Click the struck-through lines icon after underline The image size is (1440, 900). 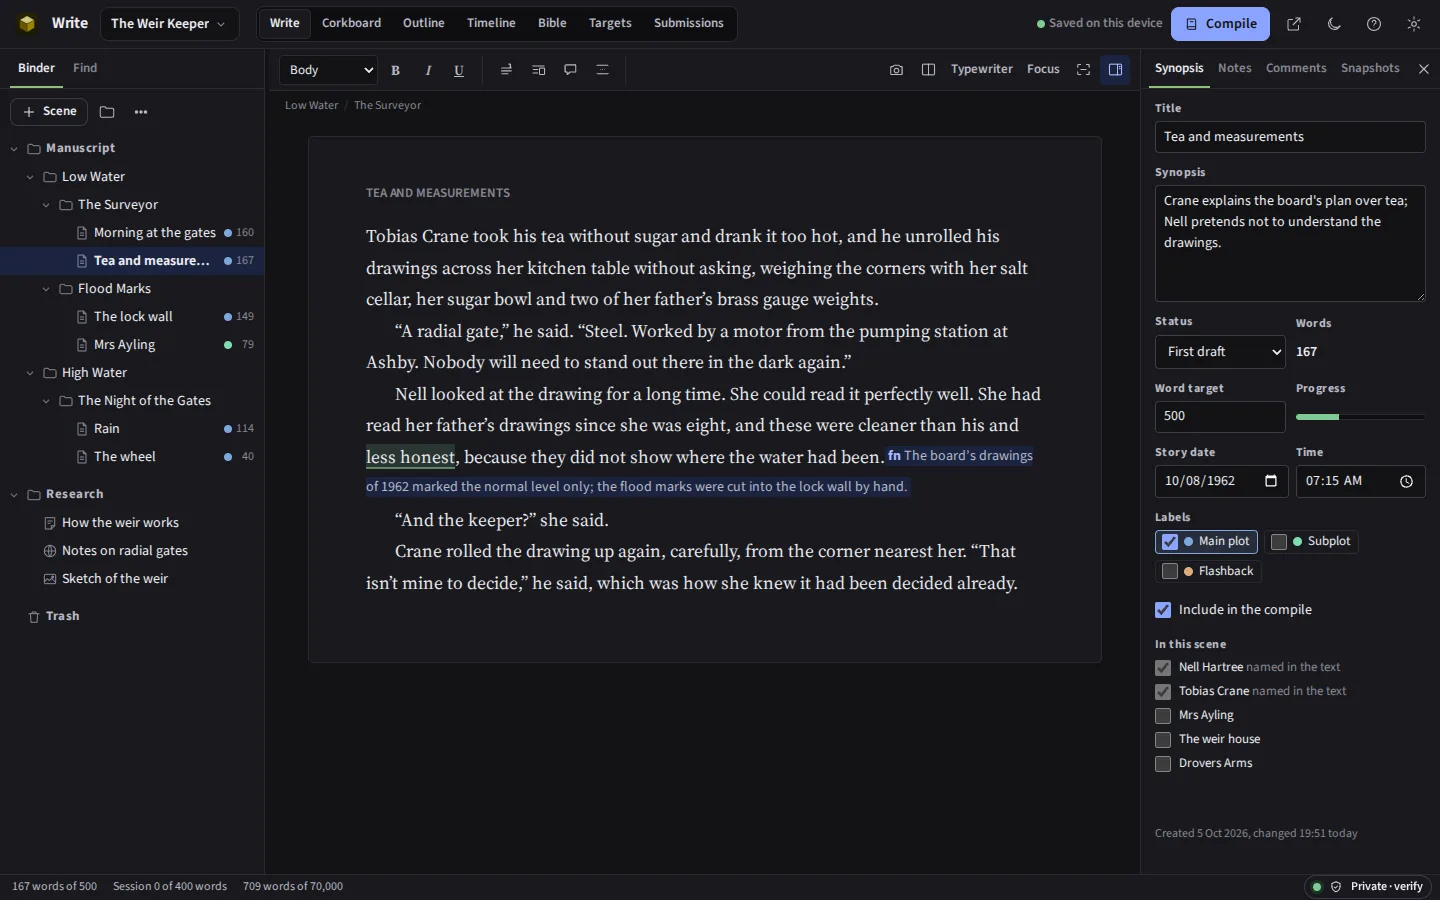pos(506,70)
